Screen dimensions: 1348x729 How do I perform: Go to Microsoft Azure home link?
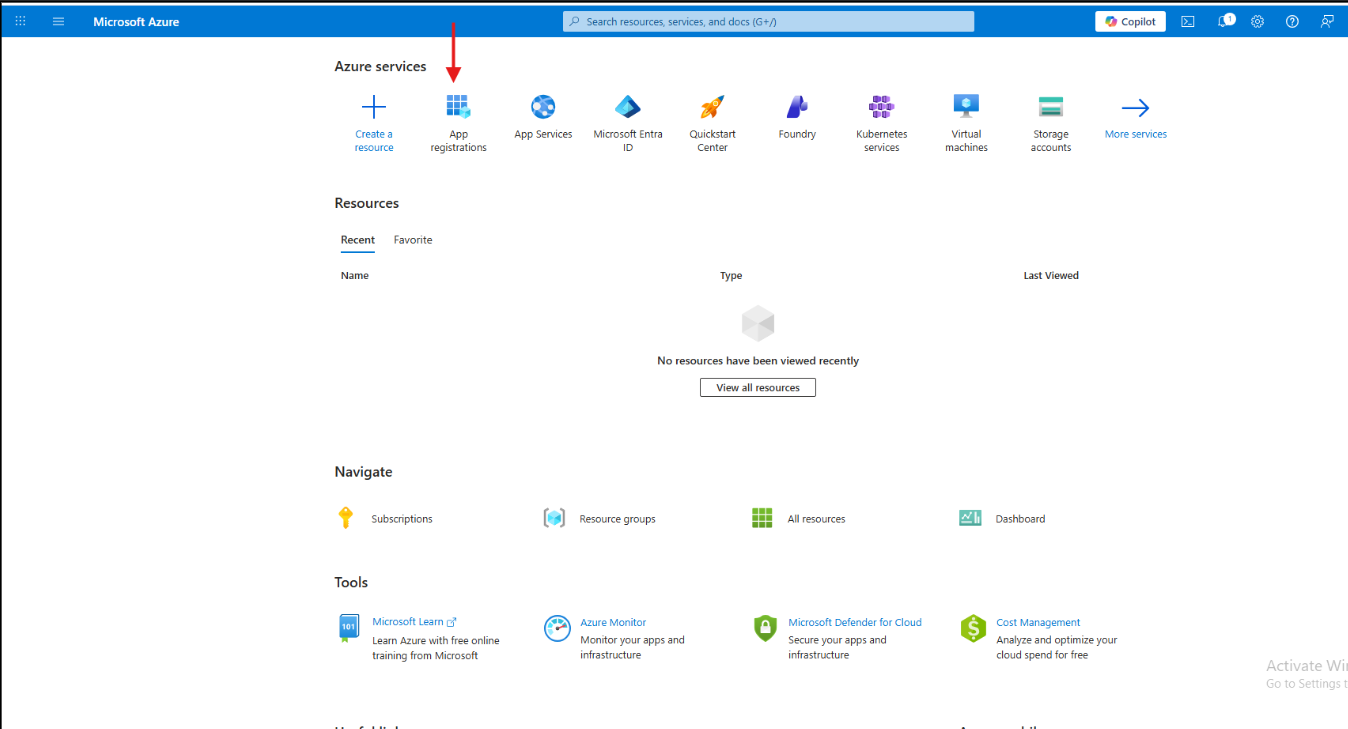point(136,21)
